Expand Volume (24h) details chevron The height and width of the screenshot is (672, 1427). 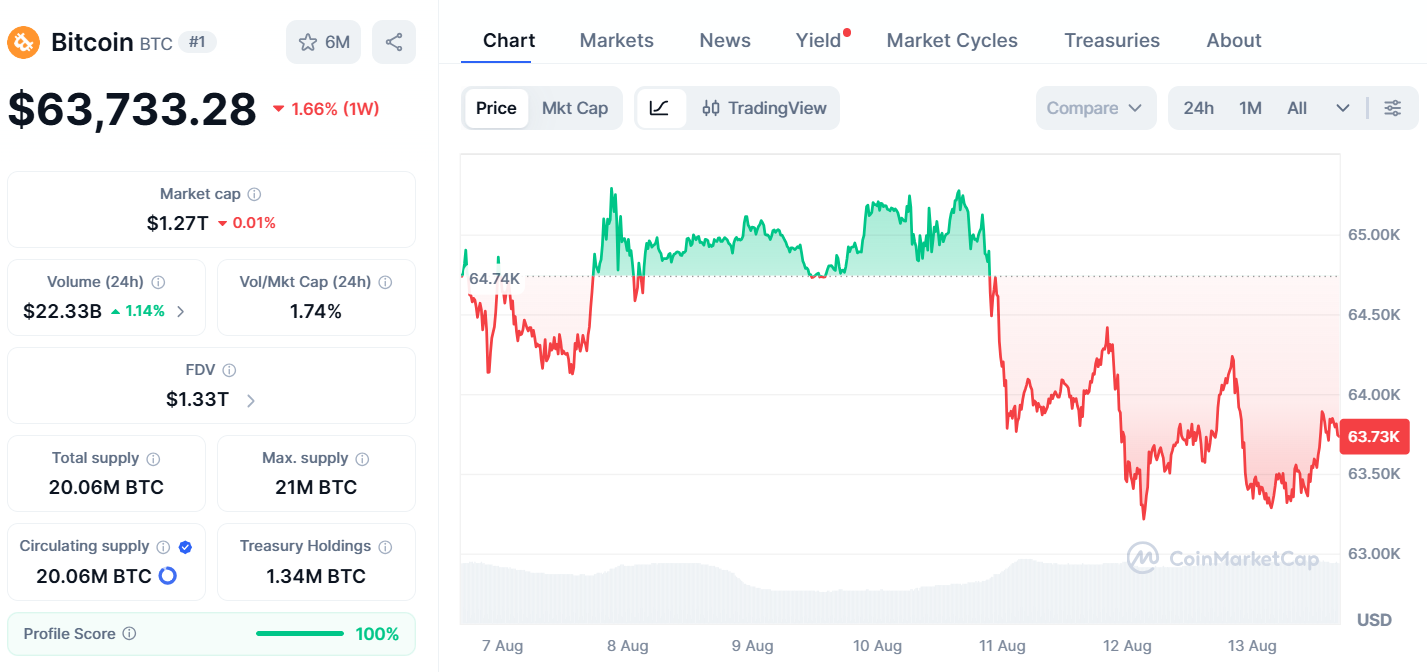coord(181,312)
